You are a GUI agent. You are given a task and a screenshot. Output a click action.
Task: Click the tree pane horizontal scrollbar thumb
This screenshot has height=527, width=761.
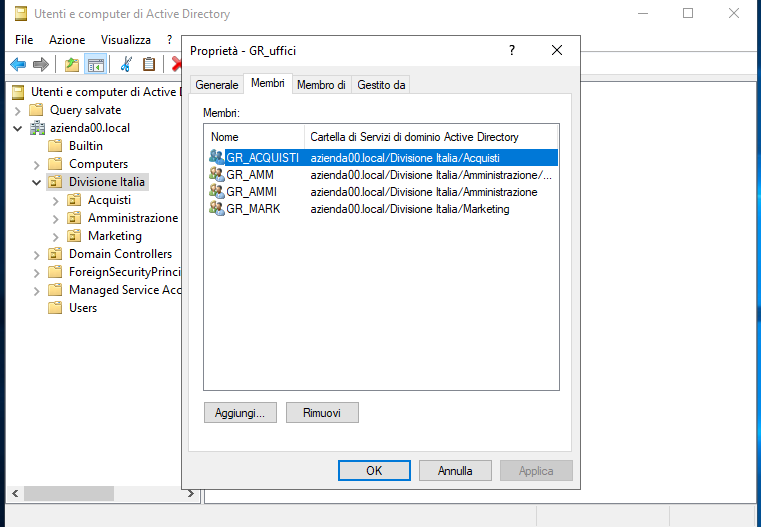pos(69,494)
